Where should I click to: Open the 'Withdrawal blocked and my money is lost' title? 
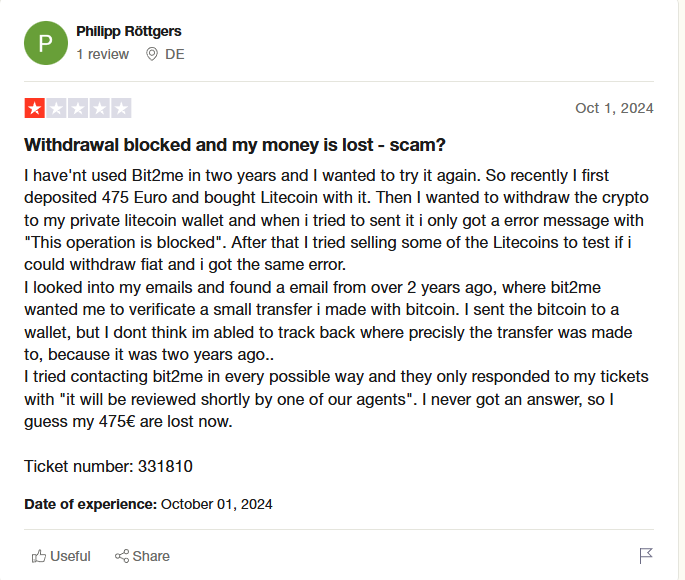click(235, 144)
